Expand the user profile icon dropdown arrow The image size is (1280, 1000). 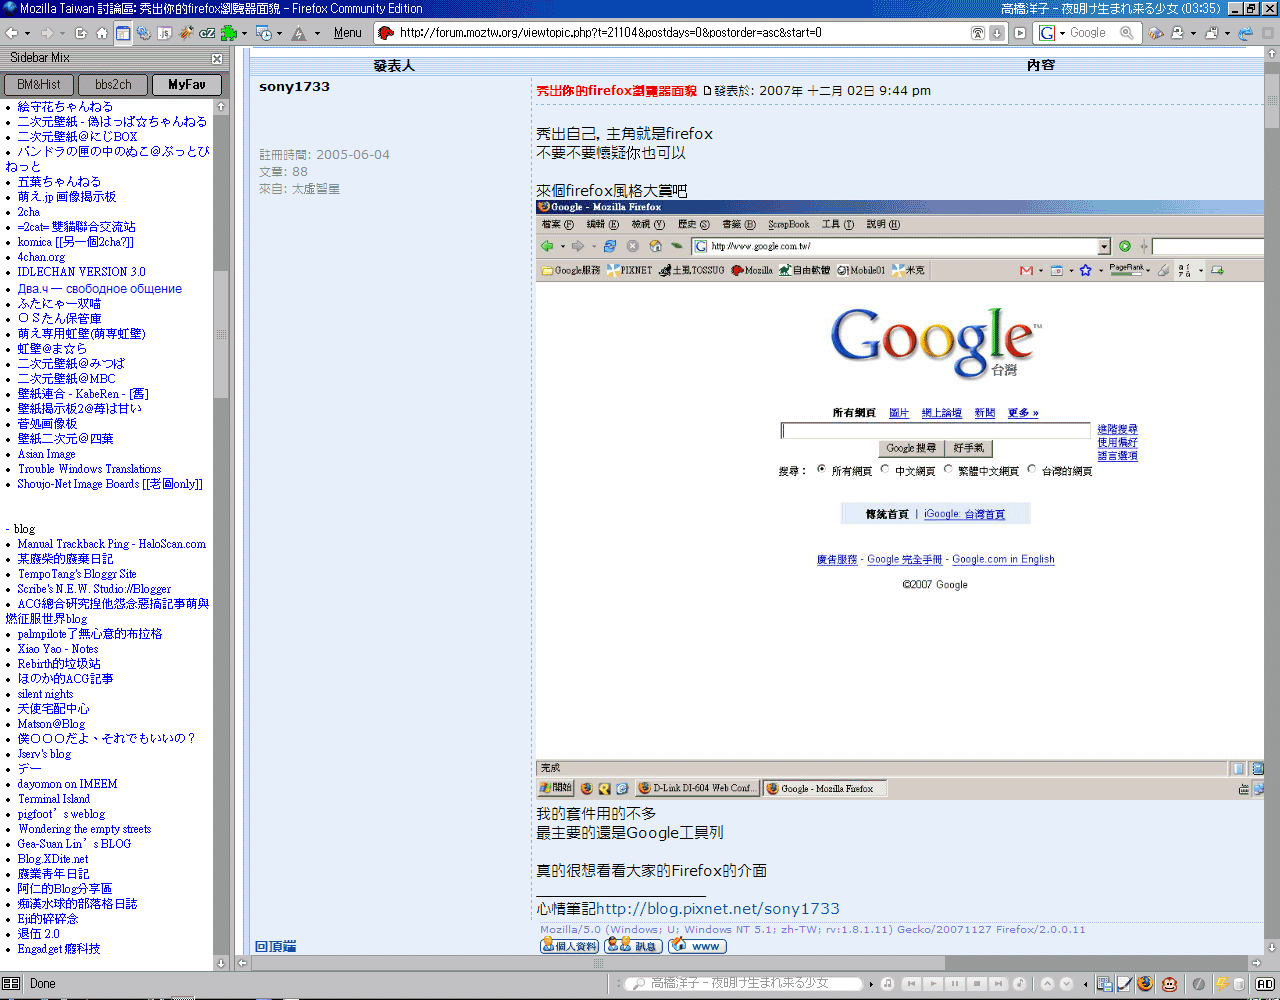pos(1193,33)
